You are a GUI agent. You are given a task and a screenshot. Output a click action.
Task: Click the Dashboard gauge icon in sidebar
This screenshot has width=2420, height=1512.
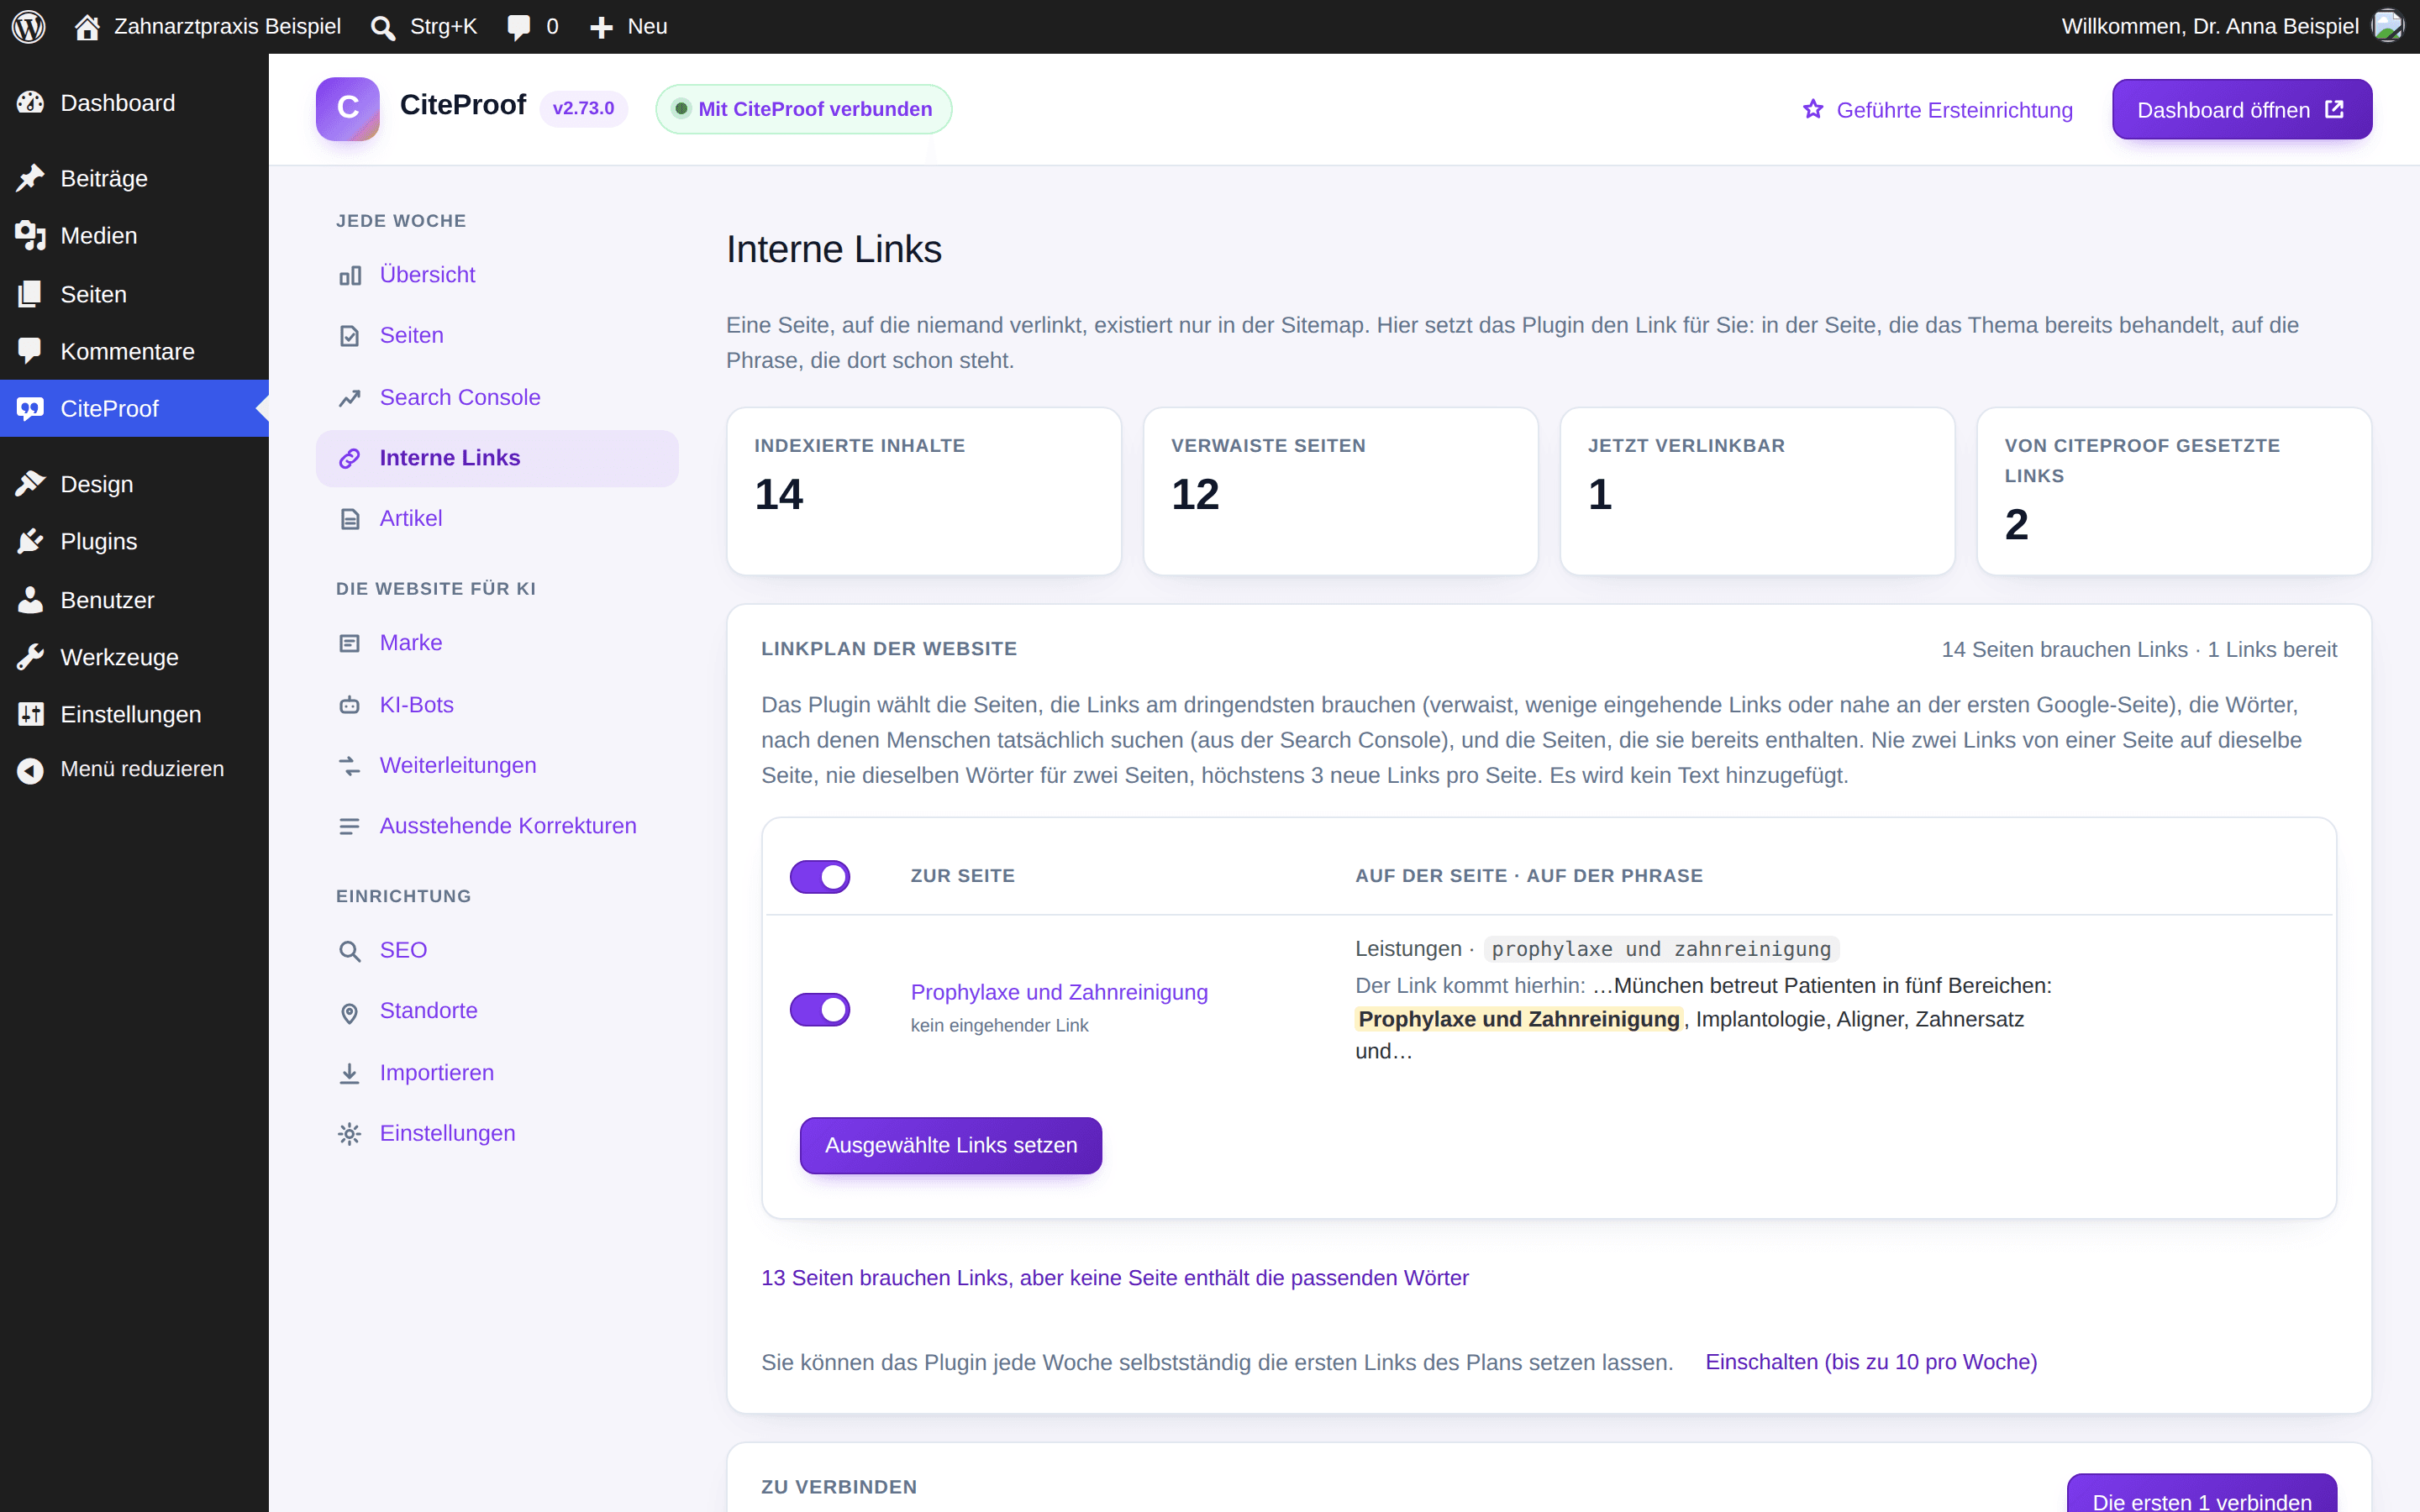[30, 103]
